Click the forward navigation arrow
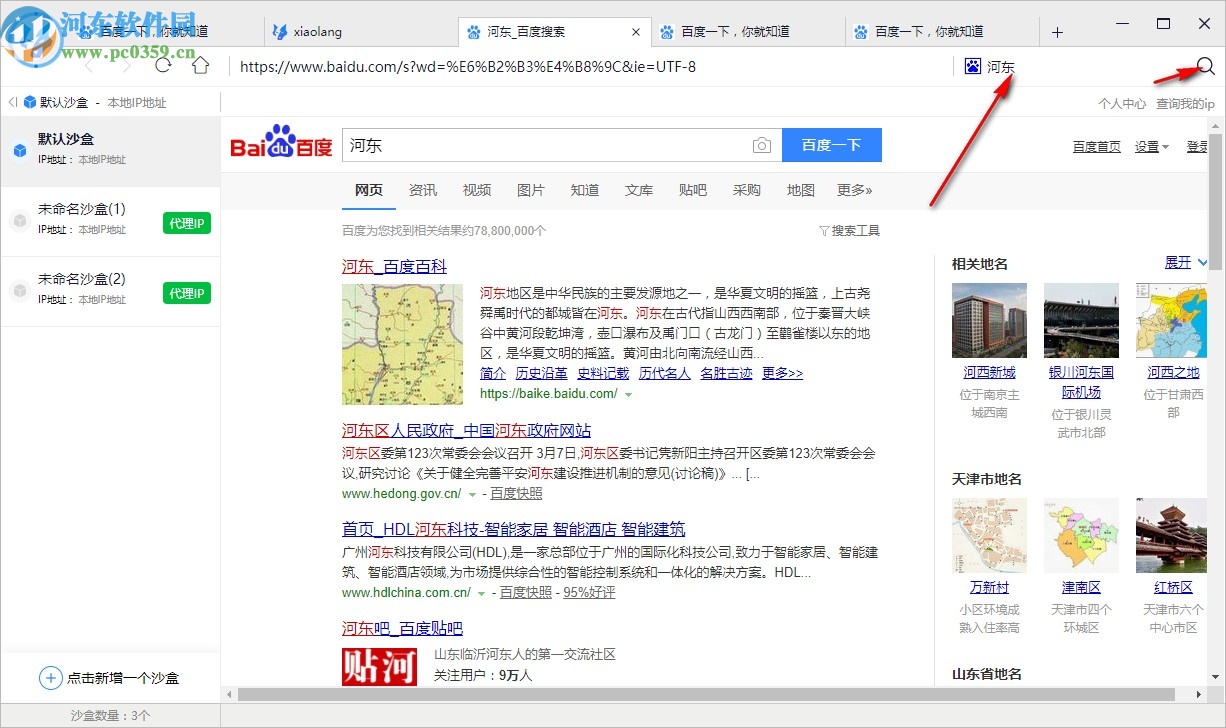 [x=125, y=65]
